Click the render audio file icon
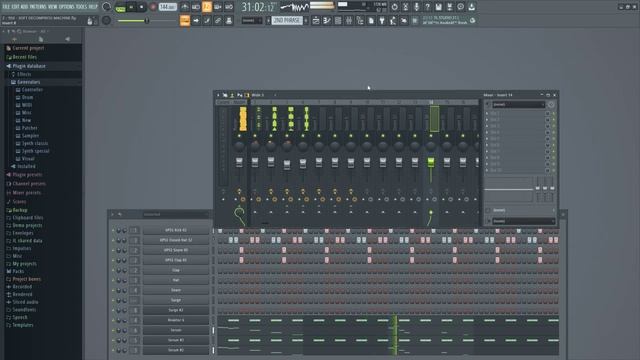The image size is (640, 360). click(449, 7)
